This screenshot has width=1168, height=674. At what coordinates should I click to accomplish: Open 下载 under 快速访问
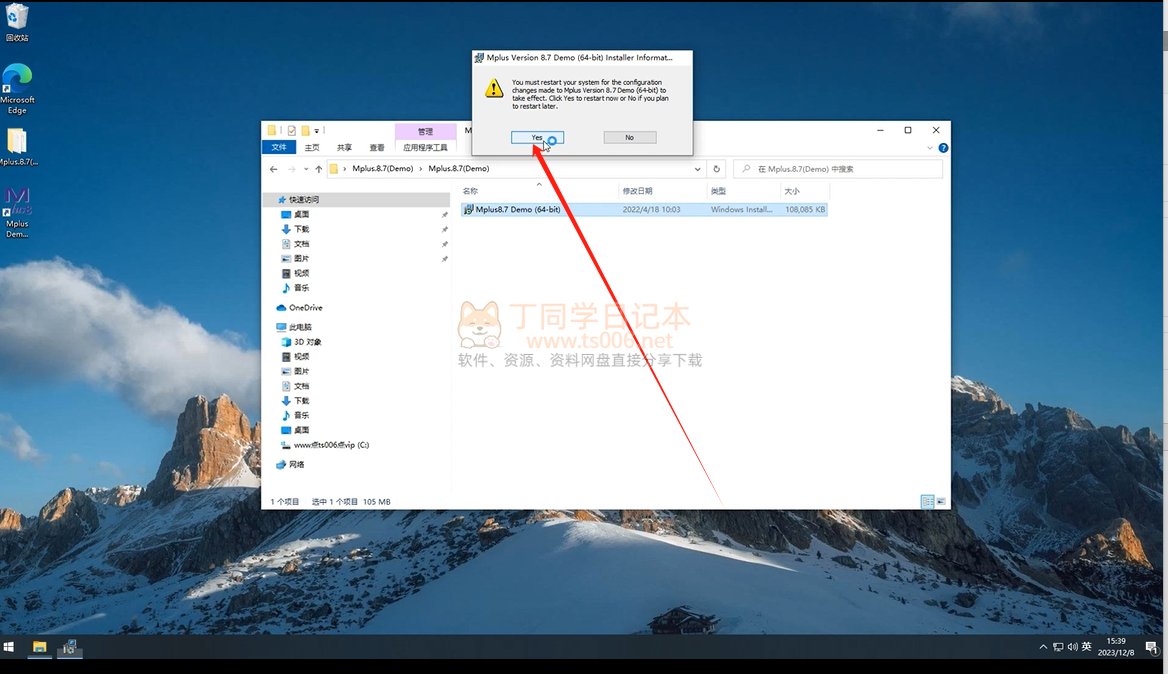point(301,229)
